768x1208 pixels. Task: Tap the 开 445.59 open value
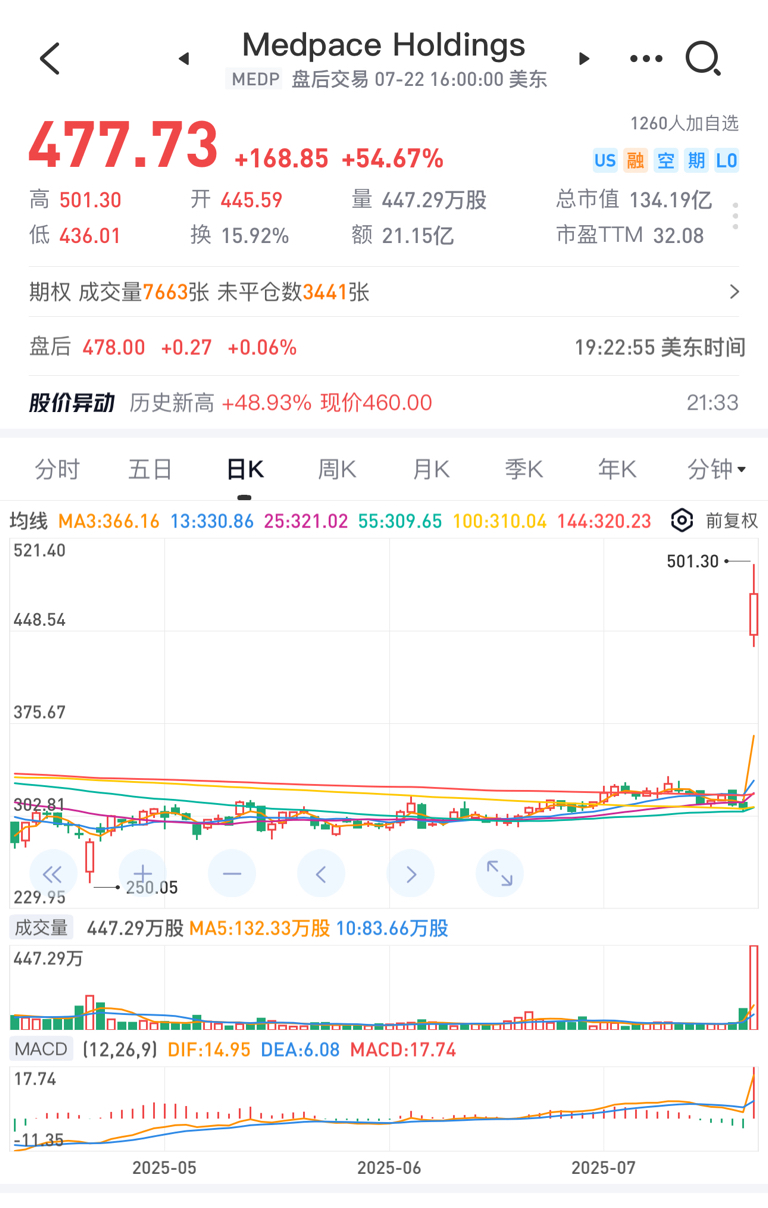point(237,200)
